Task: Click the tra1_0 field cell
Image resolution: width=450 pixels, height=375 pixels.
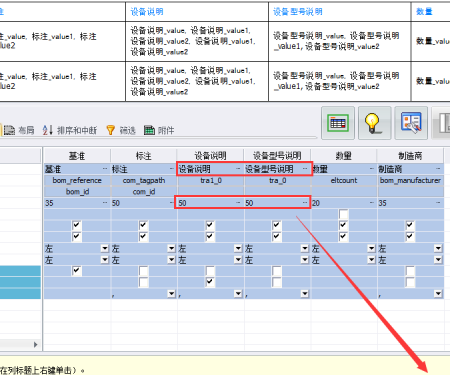Action: click(x=211, y=180)
